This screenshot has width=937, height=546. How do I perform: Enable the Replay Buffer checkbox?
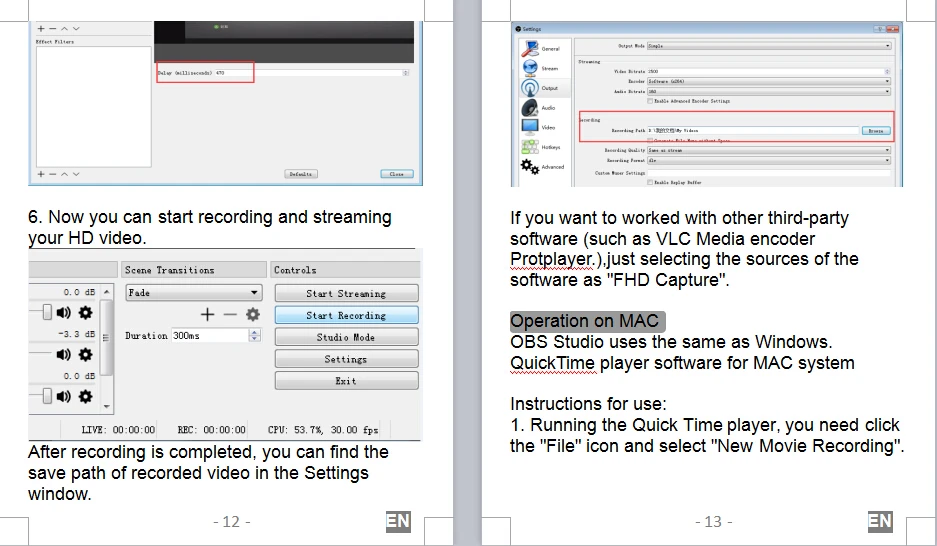650,182
